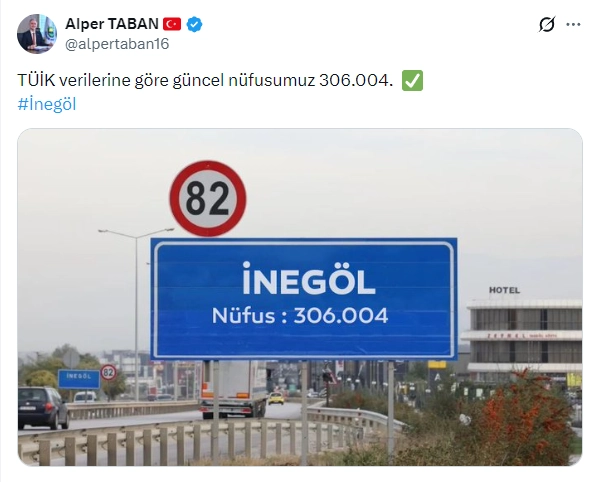This screenshot has width=593, height=482.
Task: Click the large 82 speed-limit sign in the photo
Action: [208, 199]
